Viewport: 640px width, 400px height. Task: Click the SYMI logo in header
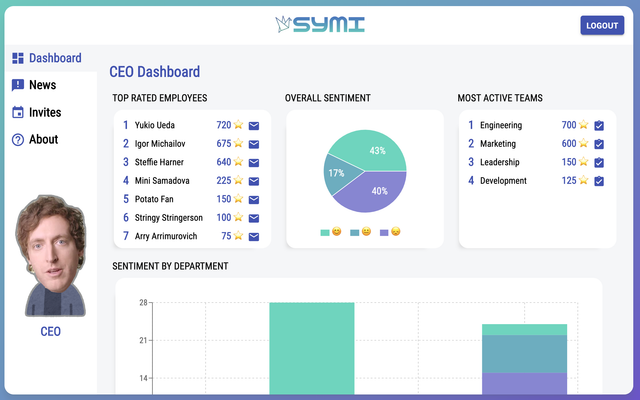(x=320, y=24)
